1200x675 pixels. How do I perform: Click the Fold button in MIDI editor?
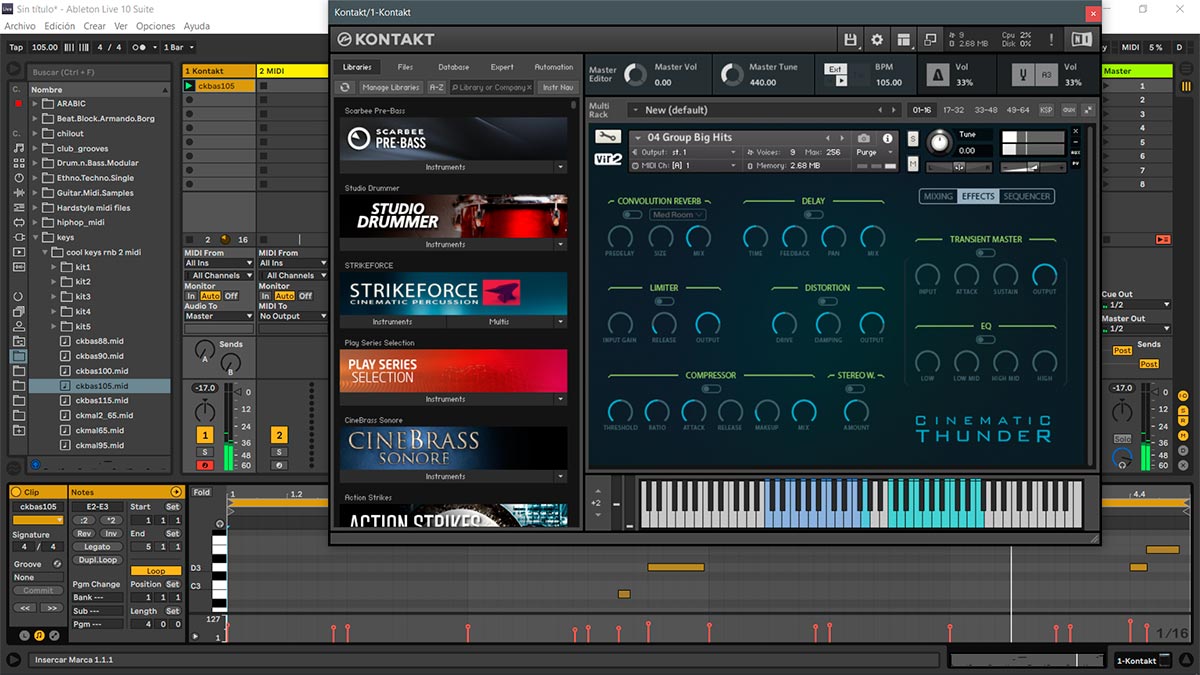pos(202,492)
